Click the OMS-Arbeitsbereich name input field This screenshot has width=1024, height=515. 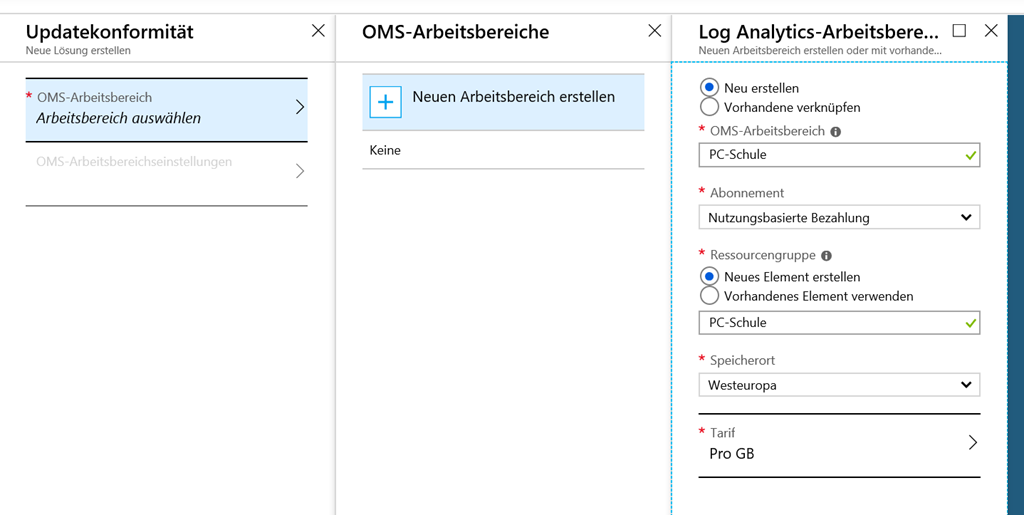tap(828, 155)
